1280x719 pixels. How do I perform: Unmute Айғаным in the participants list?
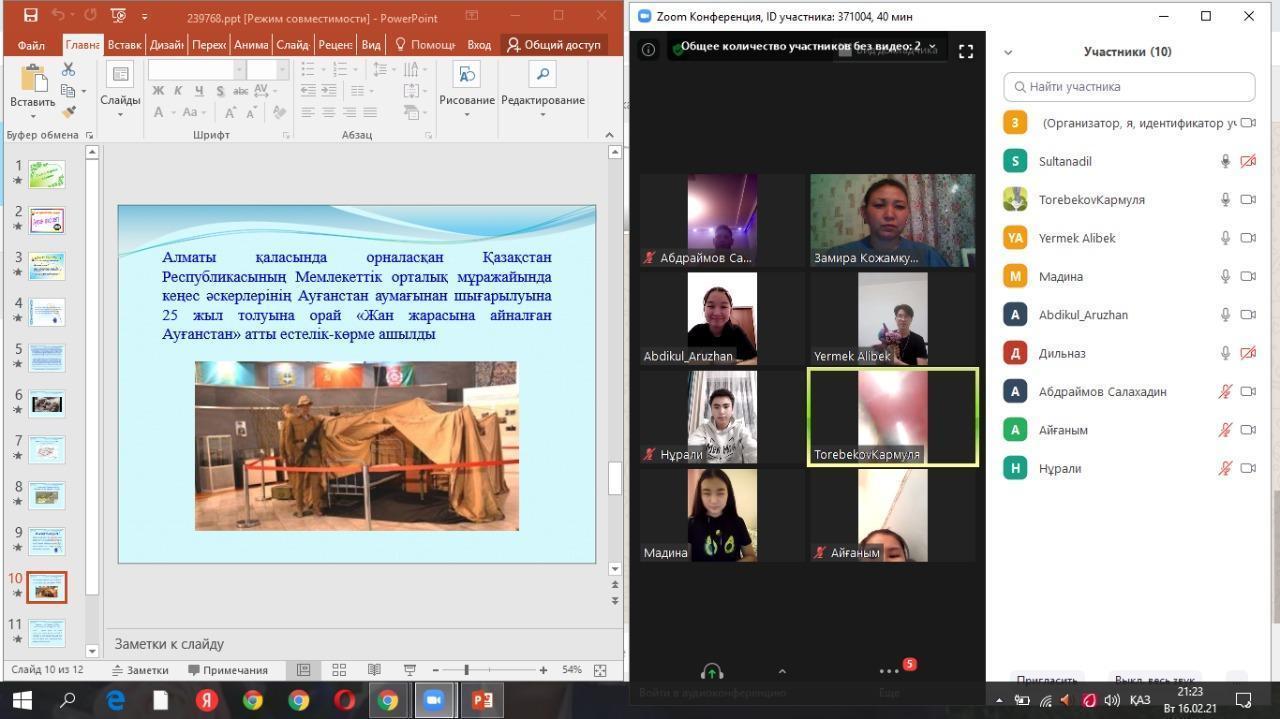click(x=1225, y=430)
